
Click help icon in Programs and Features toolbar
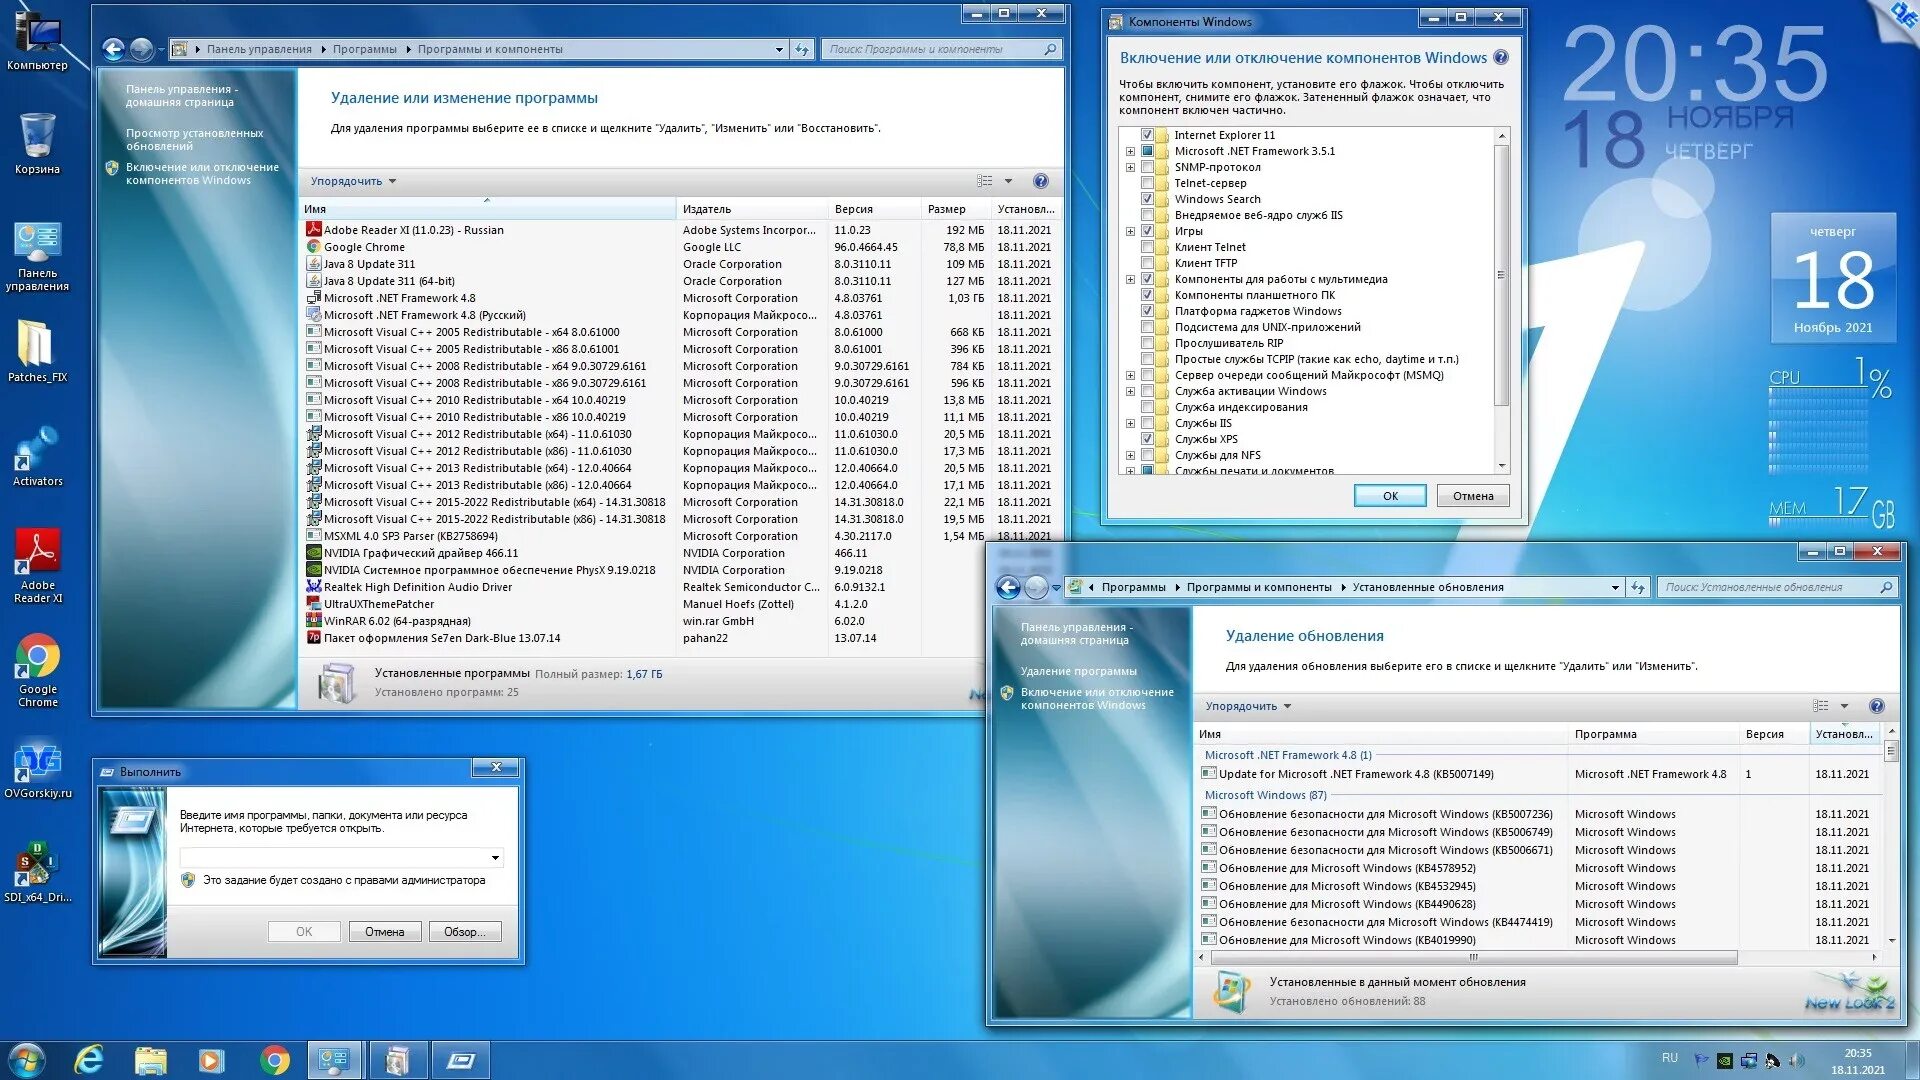tap(1040, 181)
